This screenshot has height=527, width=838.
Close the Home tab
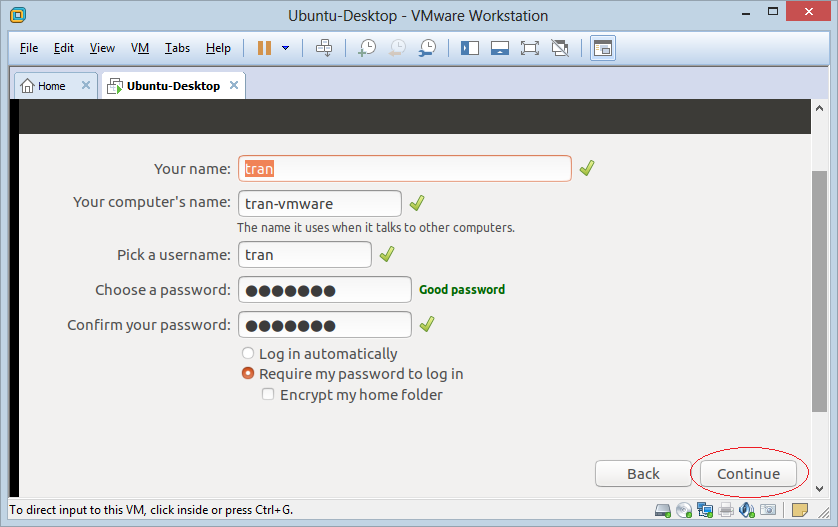(x=86, y=86)
